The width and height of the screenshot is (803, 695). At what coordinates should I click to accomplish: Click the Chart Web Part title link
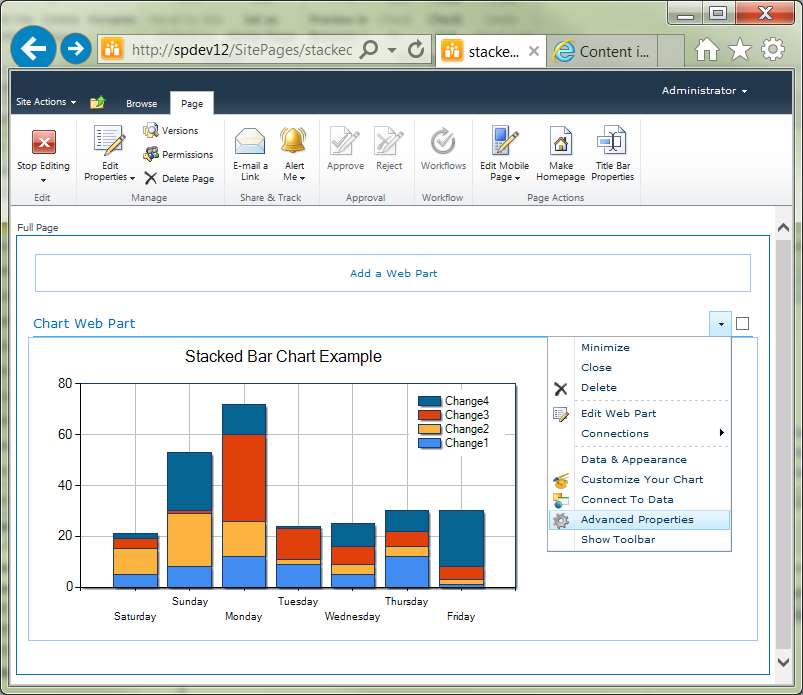(x=84, y=324)
